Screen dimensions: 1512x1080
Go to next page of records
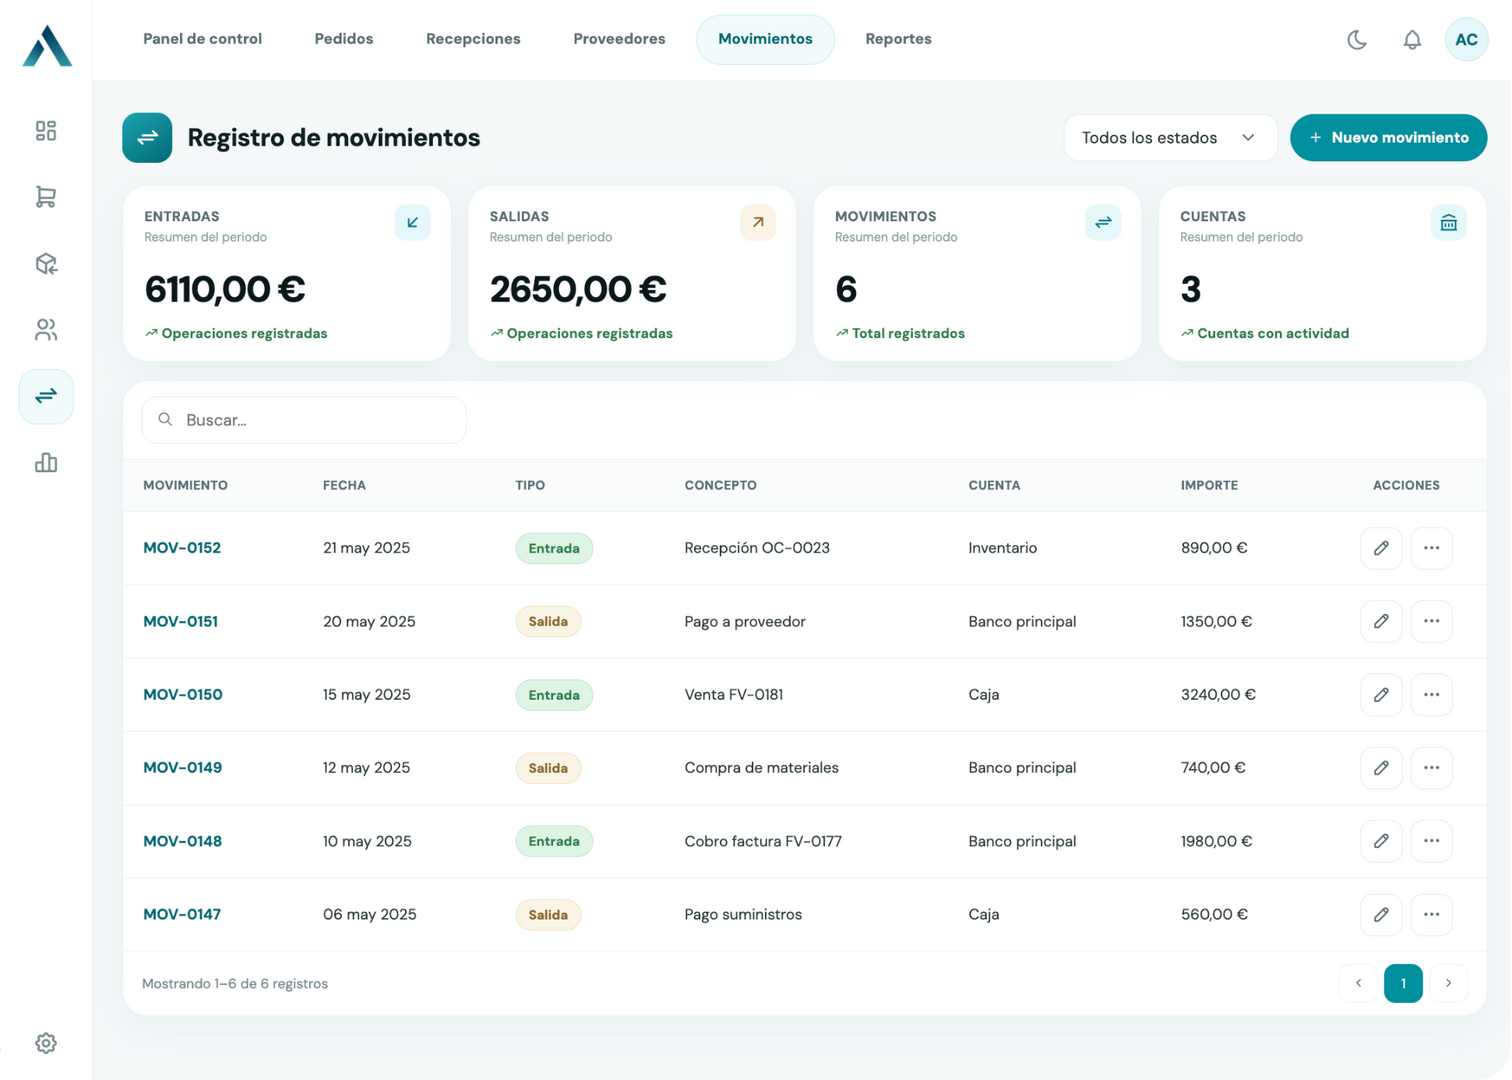tap(1448, 984)
